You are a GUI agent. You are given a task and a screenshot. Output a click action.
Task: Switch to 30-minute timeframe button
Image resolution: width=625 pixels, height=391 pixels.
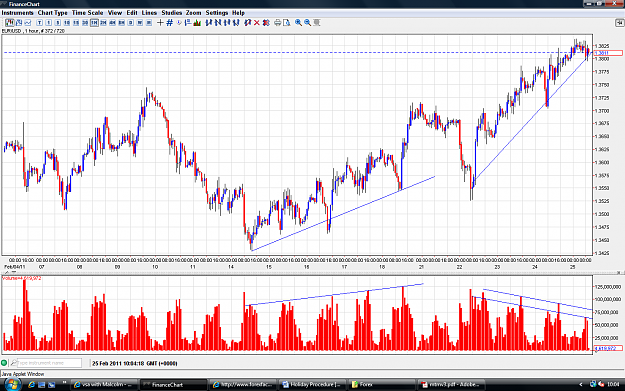[x=85, y=23]
